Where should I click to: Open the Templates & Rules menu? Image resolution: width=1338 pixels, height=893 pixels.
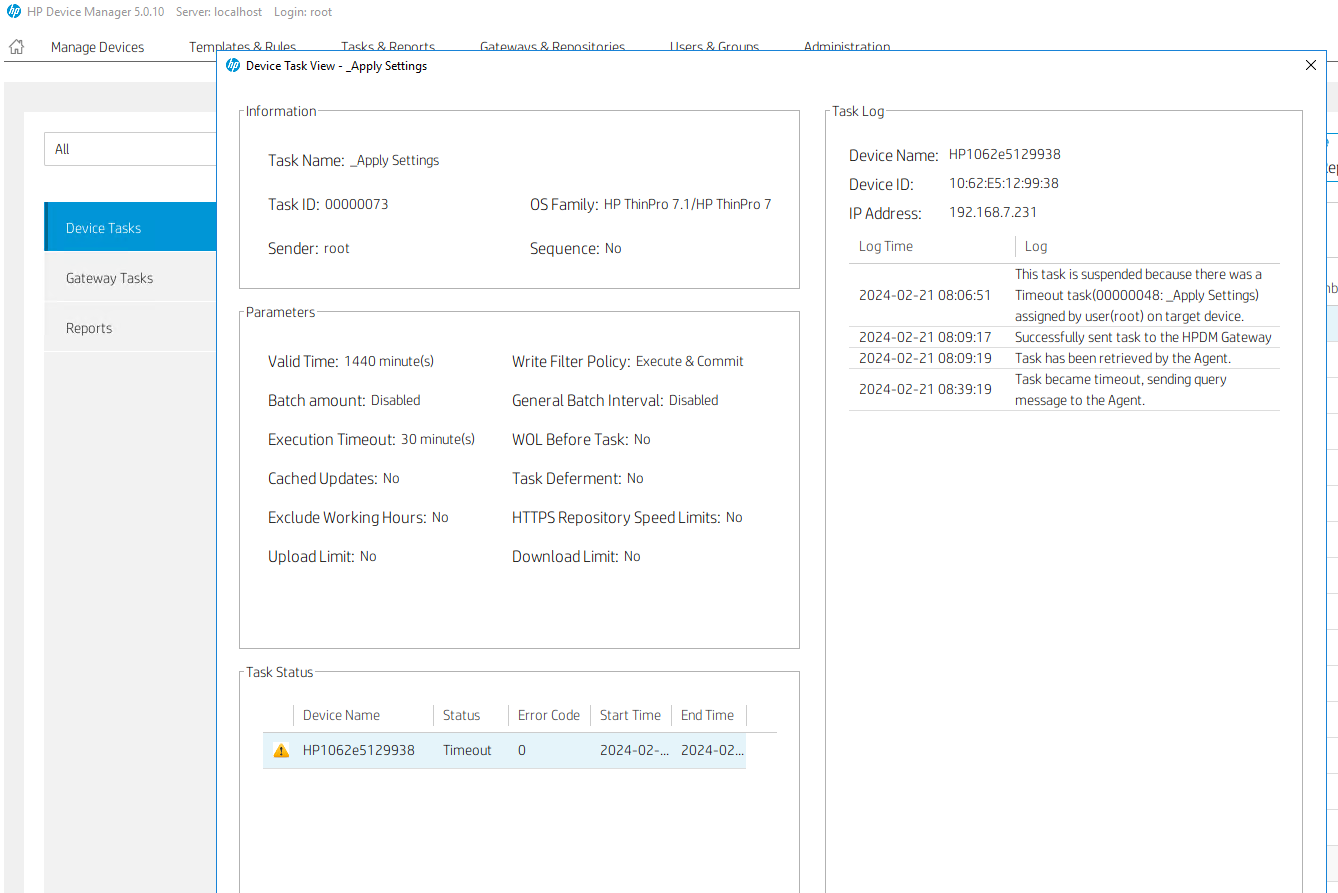pos(242,47)
